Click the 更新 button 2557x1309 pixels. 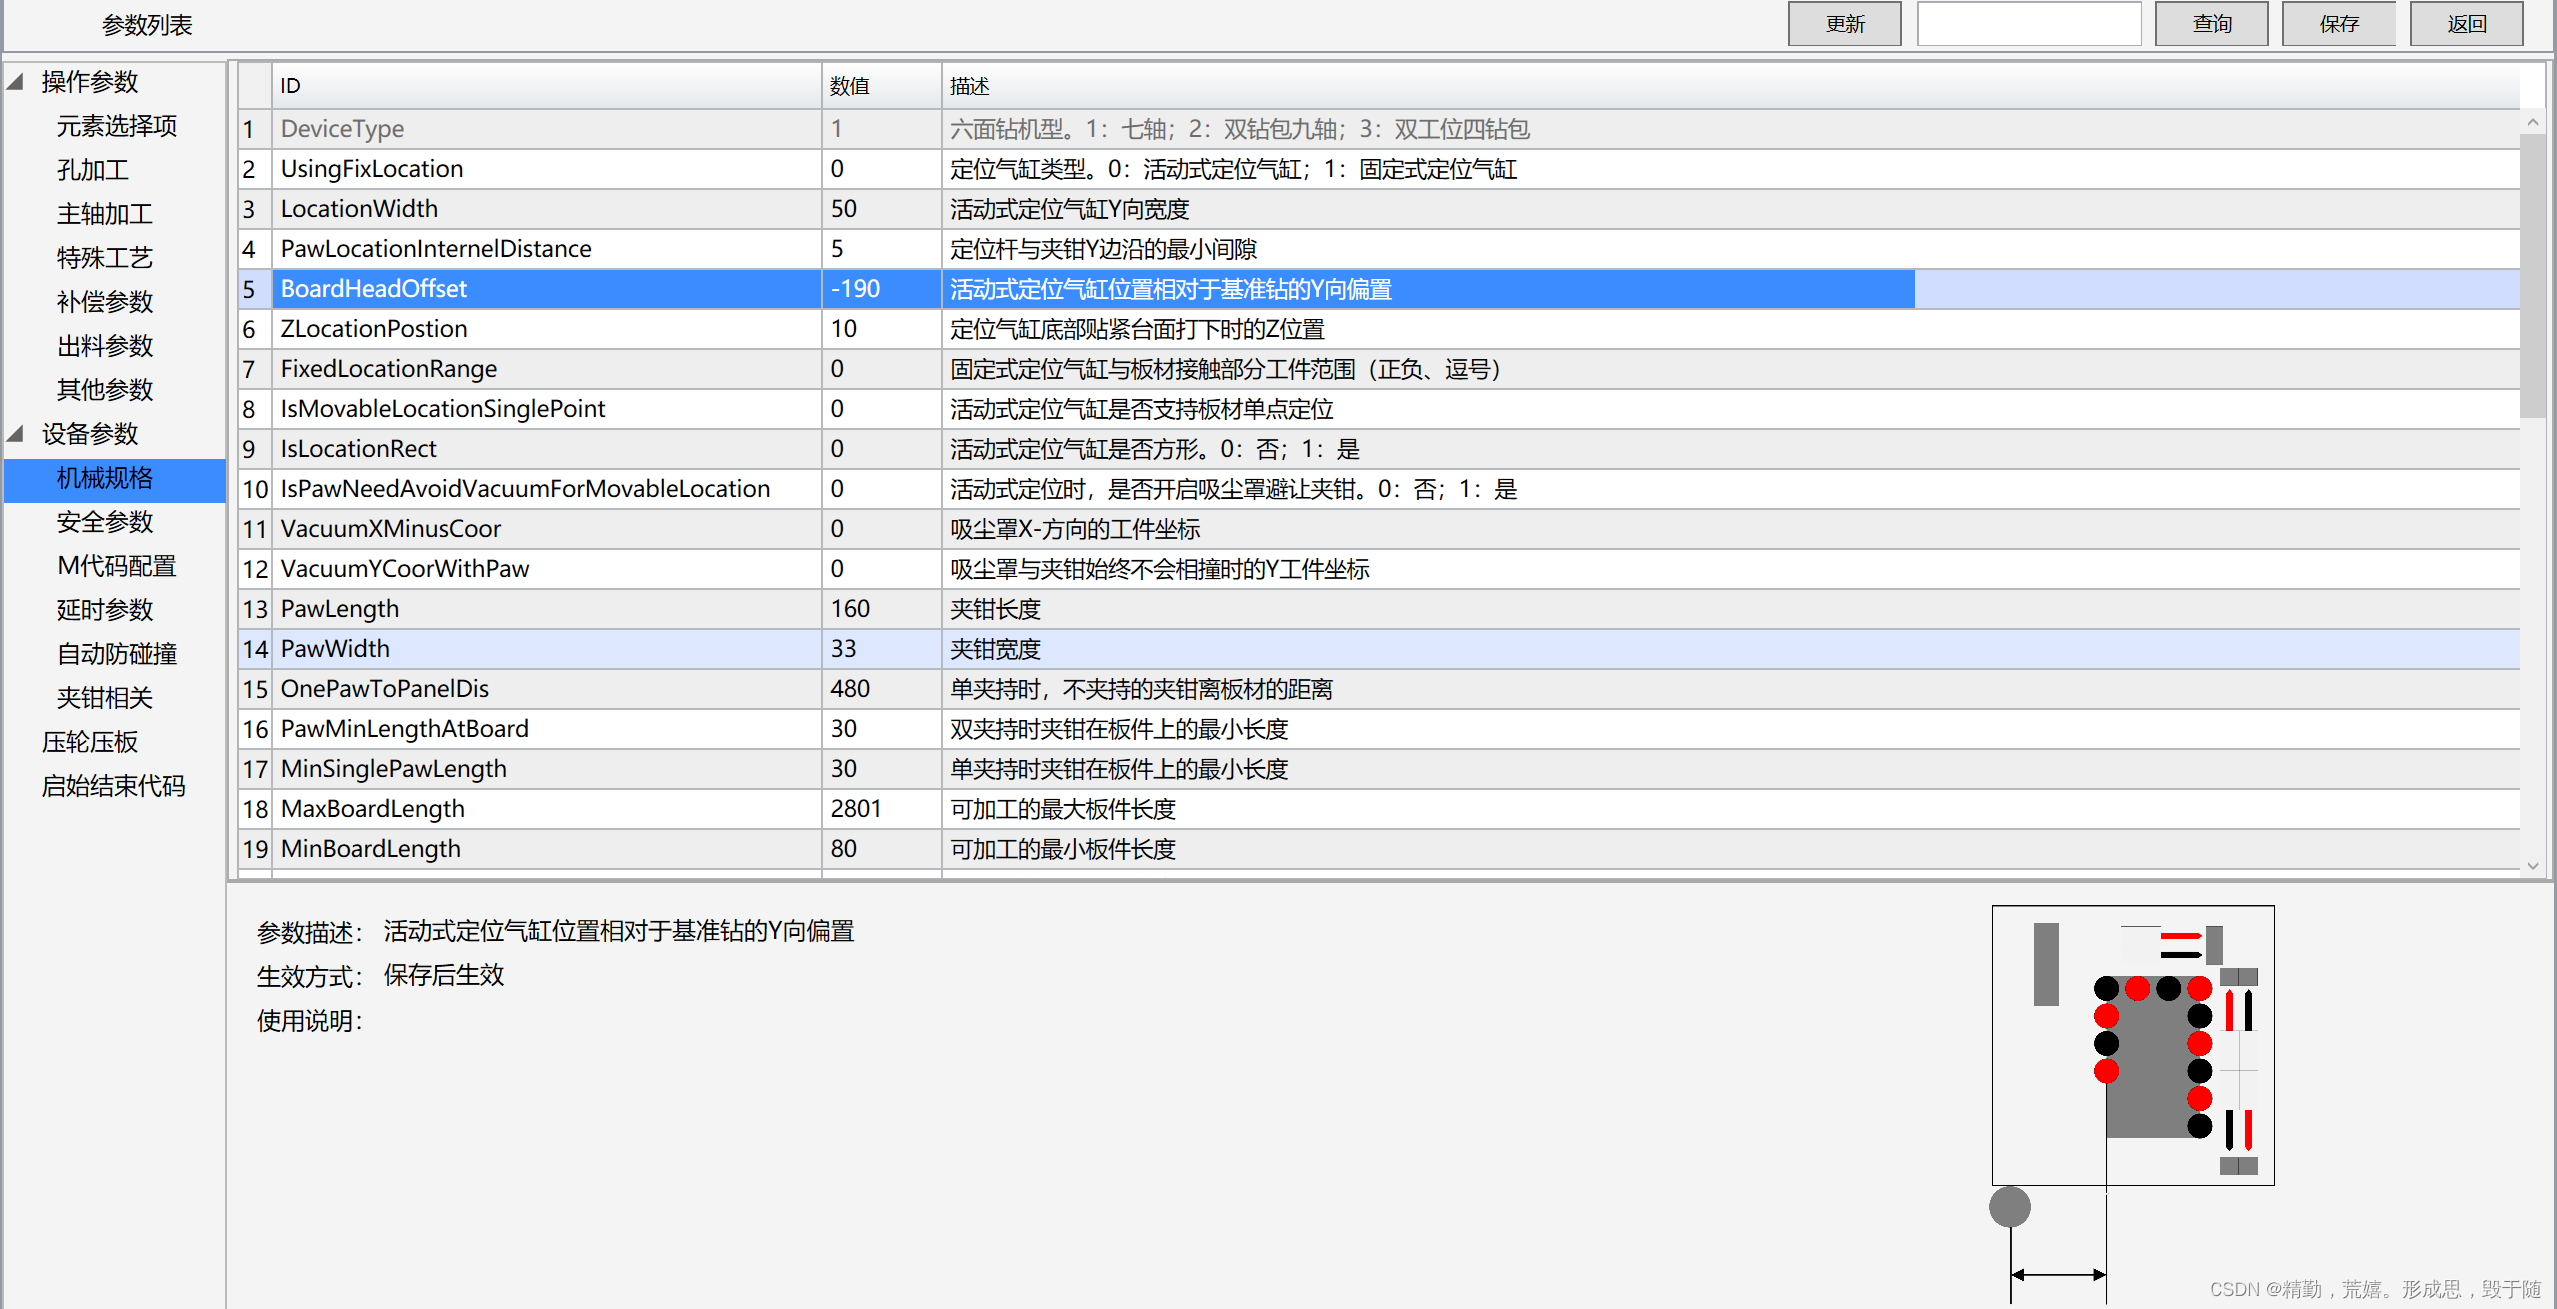tap(1844, 24)
